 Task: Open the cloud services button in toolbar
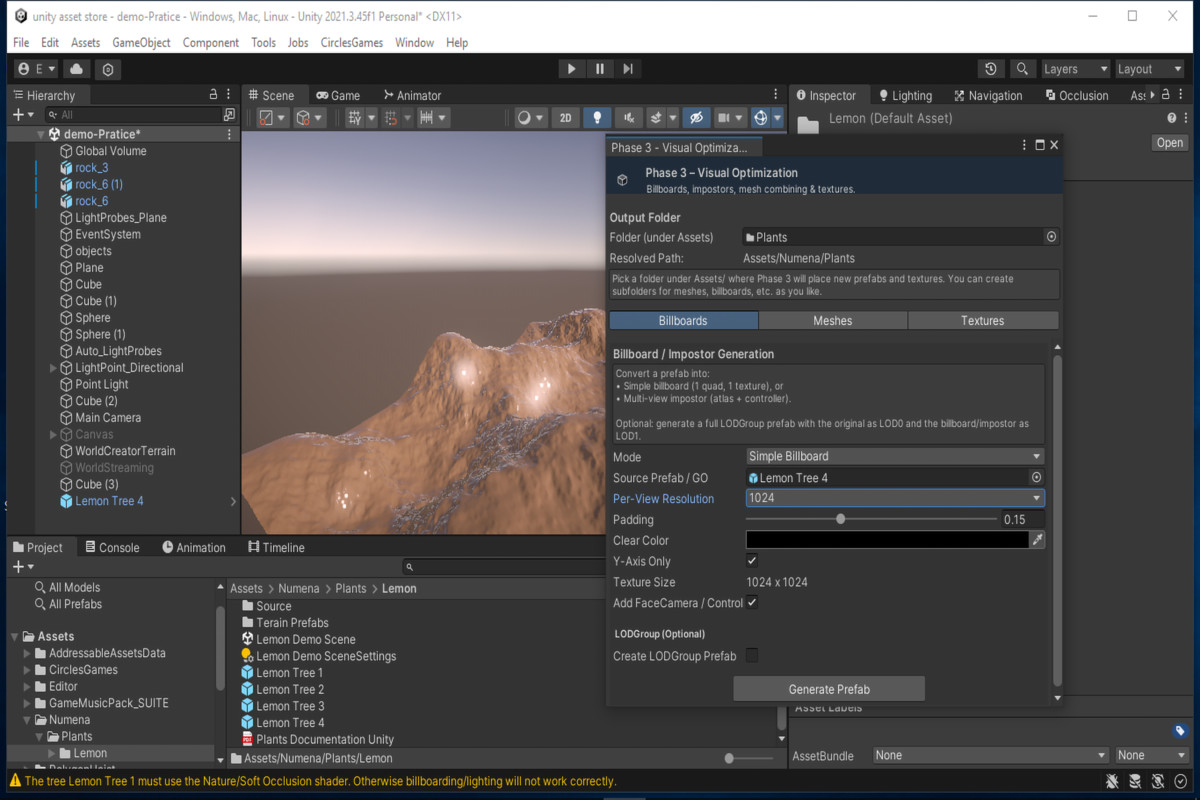coord(76,69)
